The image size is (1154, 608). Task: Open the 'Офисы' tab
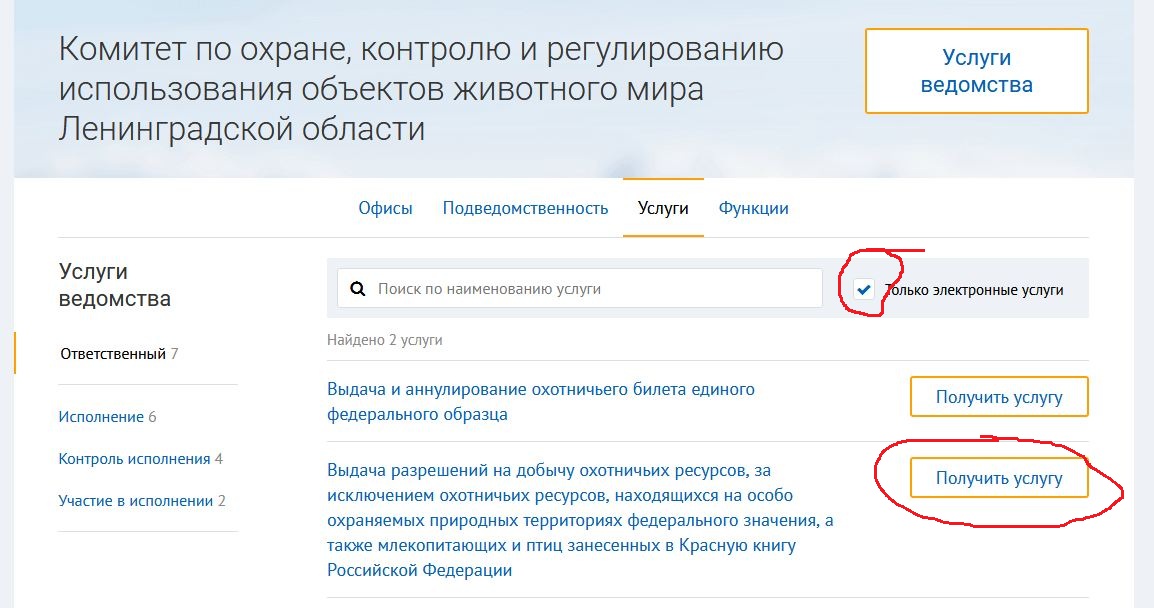coord(385,208)
